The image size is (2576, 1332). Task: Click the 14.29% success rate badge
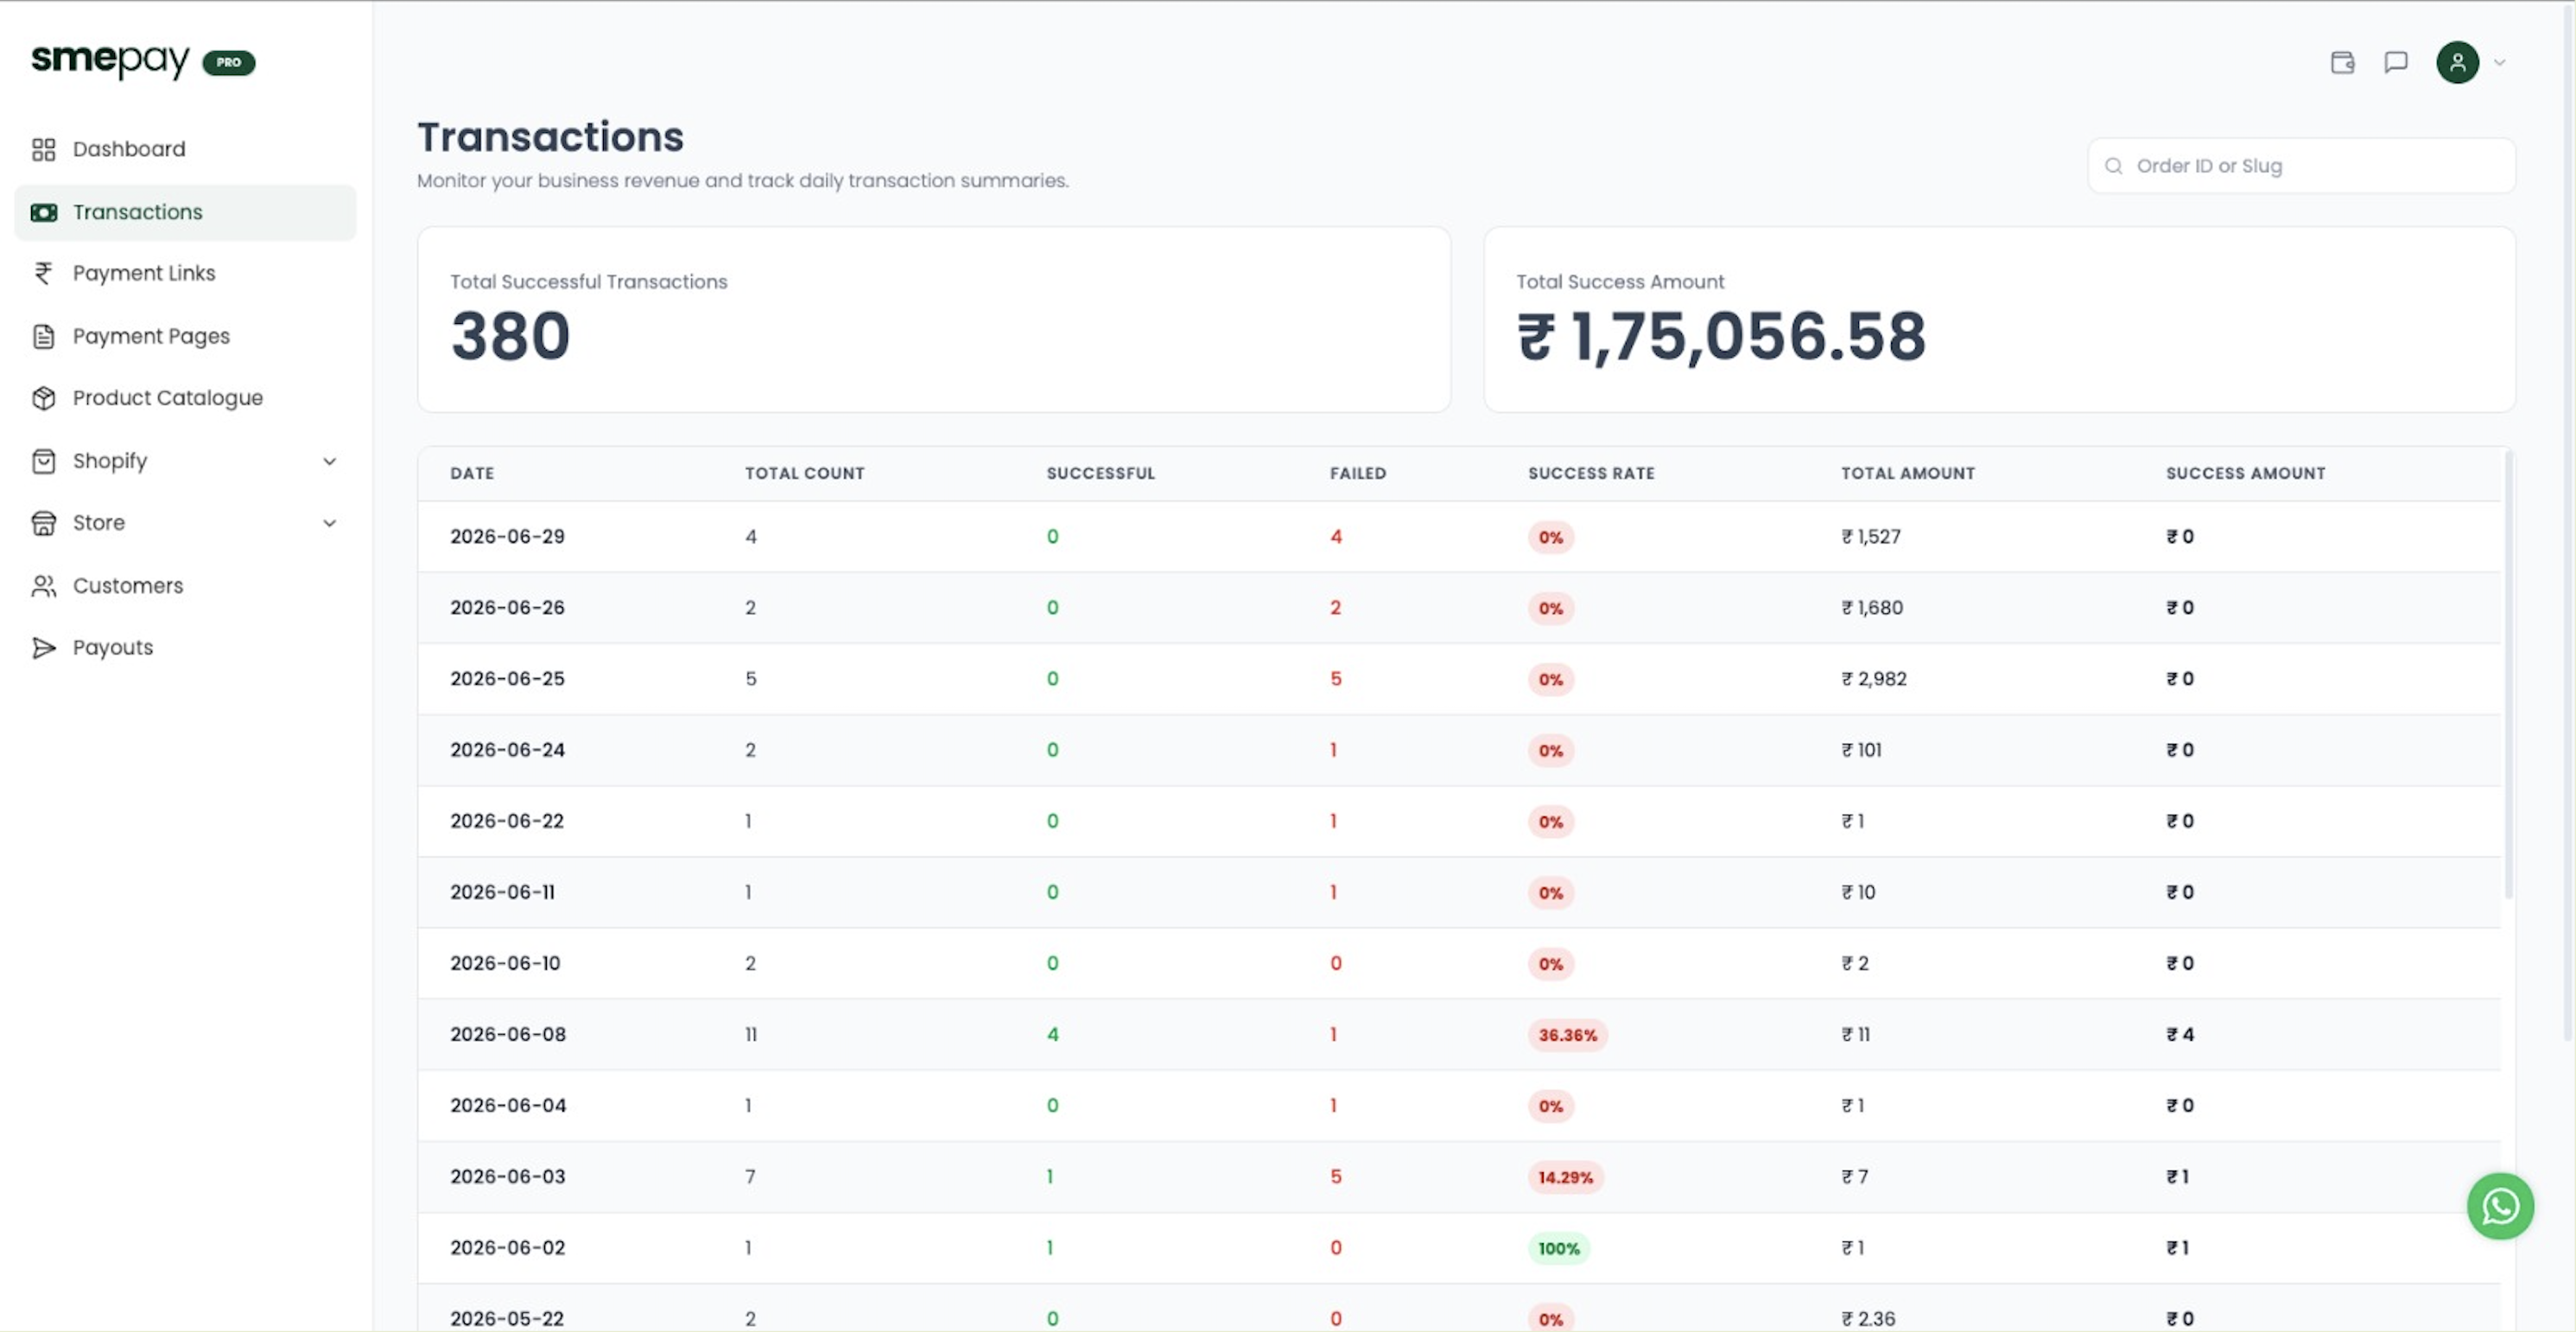(x=1565, y=1178)
